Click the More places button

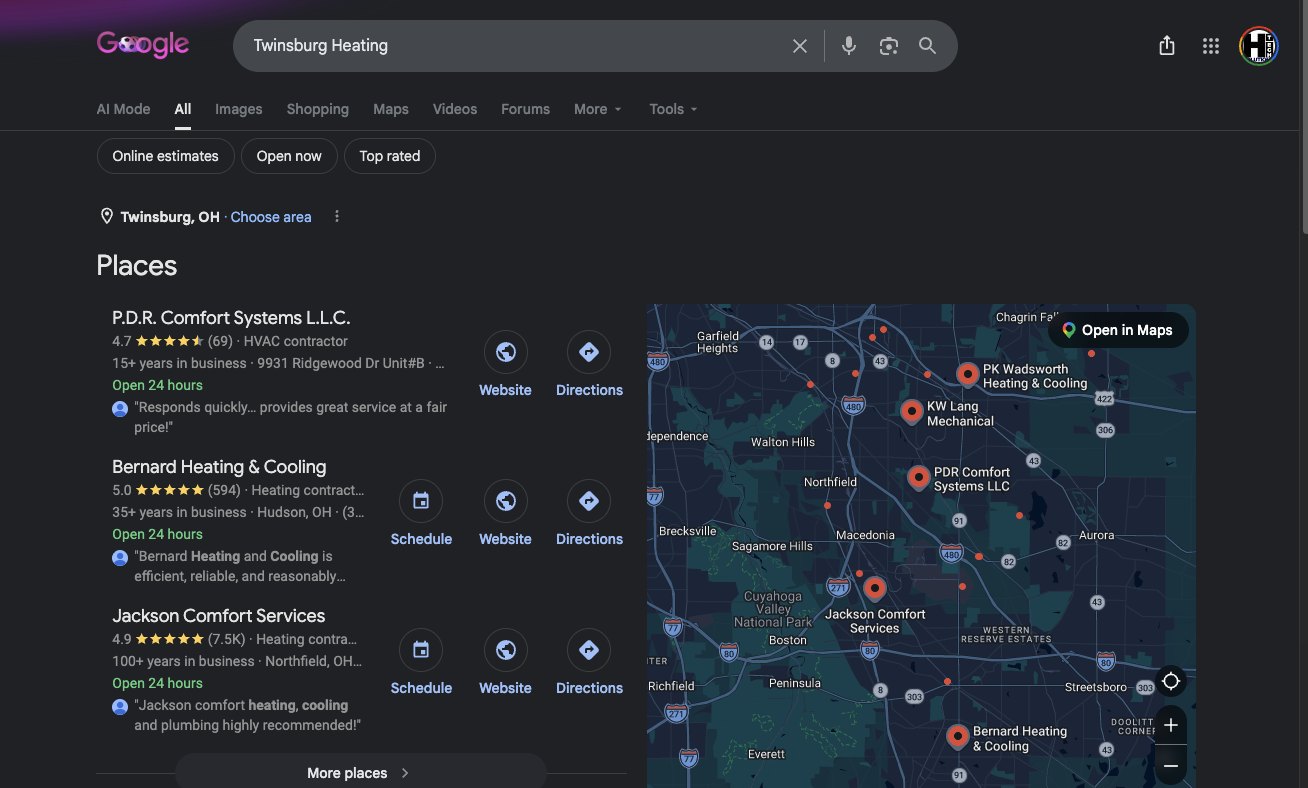(x=360, y=773)
